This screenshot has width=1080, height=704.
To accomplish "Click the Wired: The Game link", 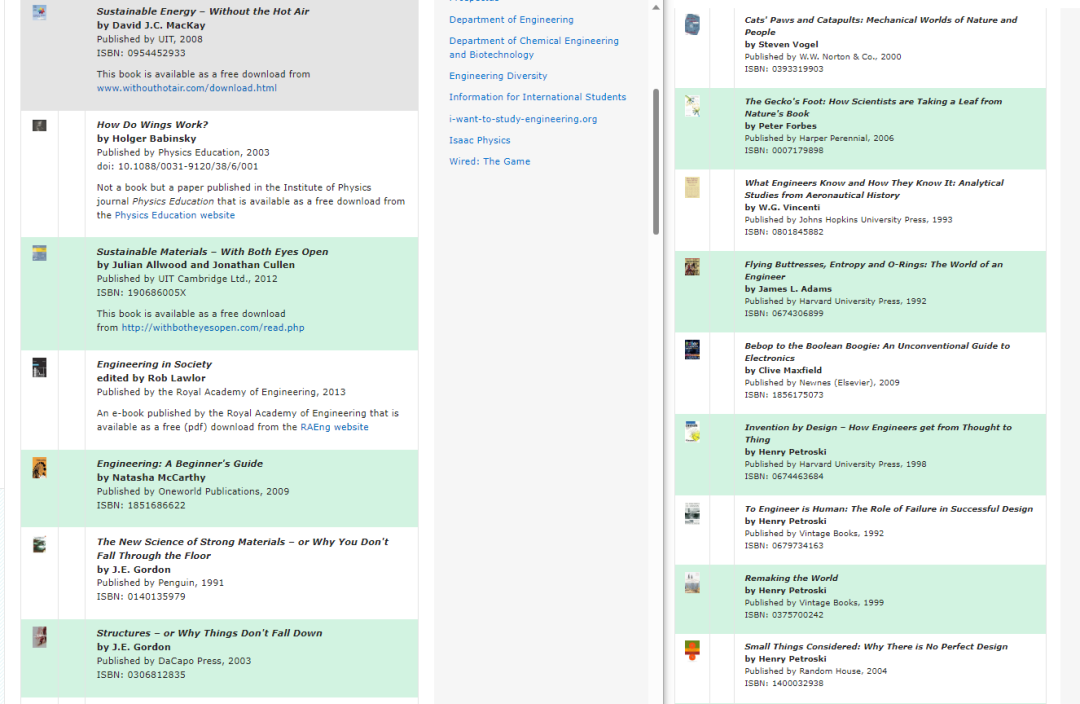I will pyautogui.click(x=490, y=162).
